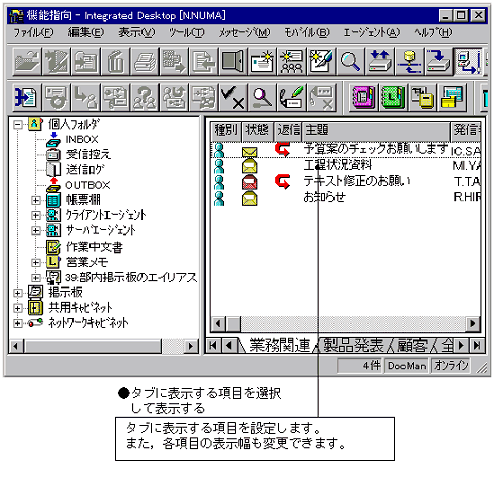Click the yellow clipboard copy icon
This screenshot has height=477, width=494.
coord(422,97)
